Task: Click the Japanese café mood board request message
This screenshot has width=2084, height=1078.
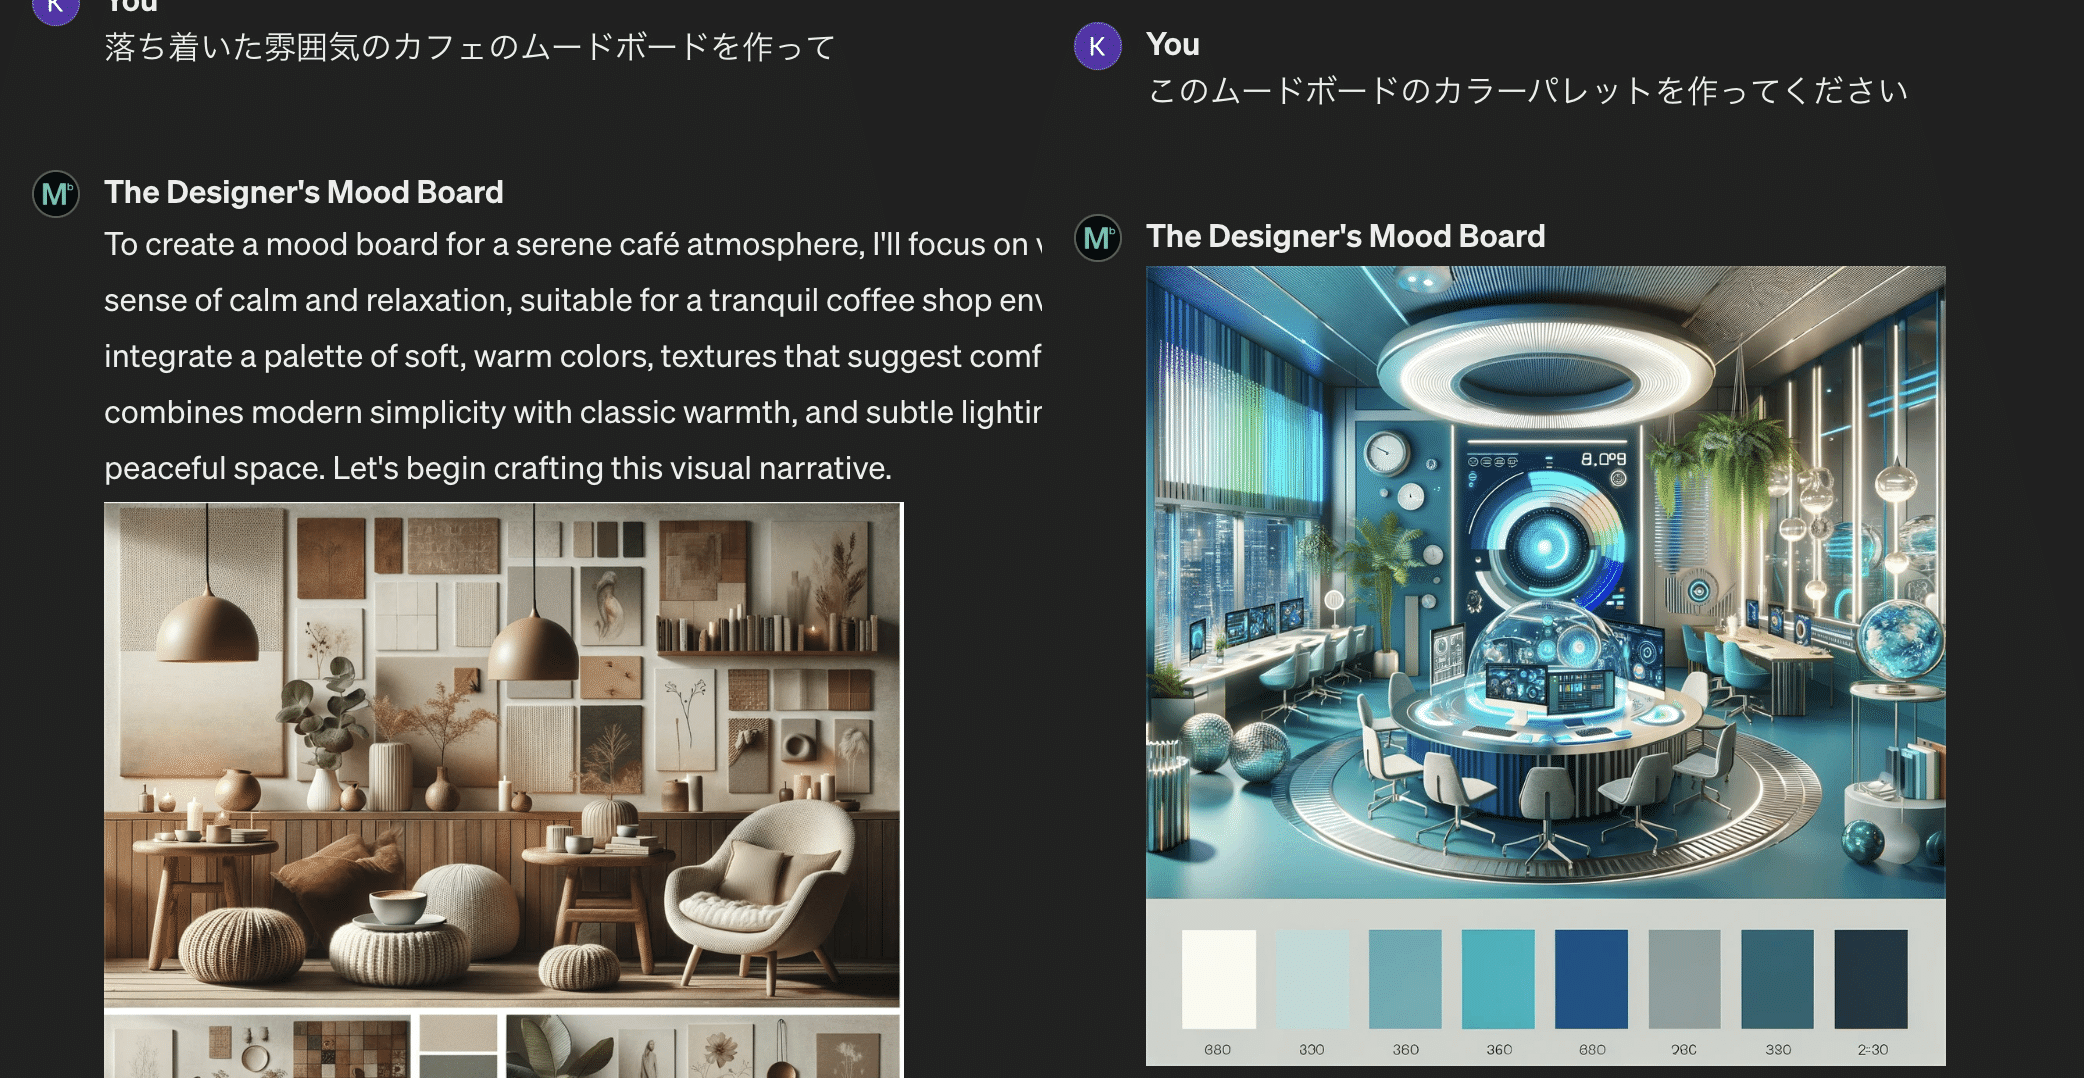Action: pyautogui.click(x=470, y=47)
